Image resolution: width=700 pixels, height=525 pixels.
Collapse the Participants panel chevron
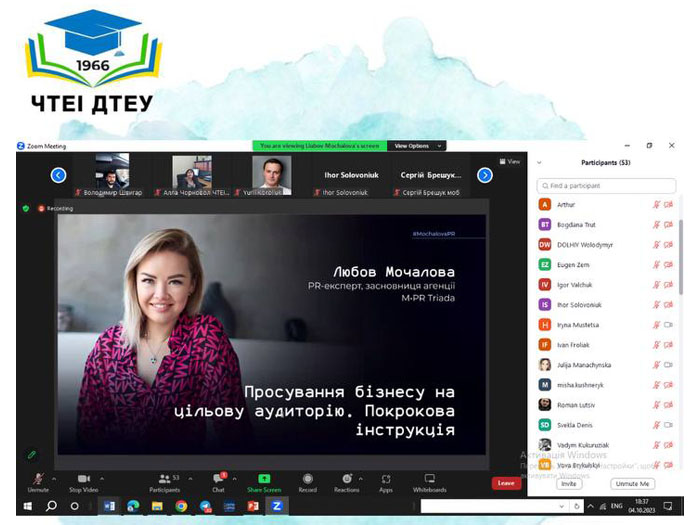pyautogui.click(x=539, y=162)
